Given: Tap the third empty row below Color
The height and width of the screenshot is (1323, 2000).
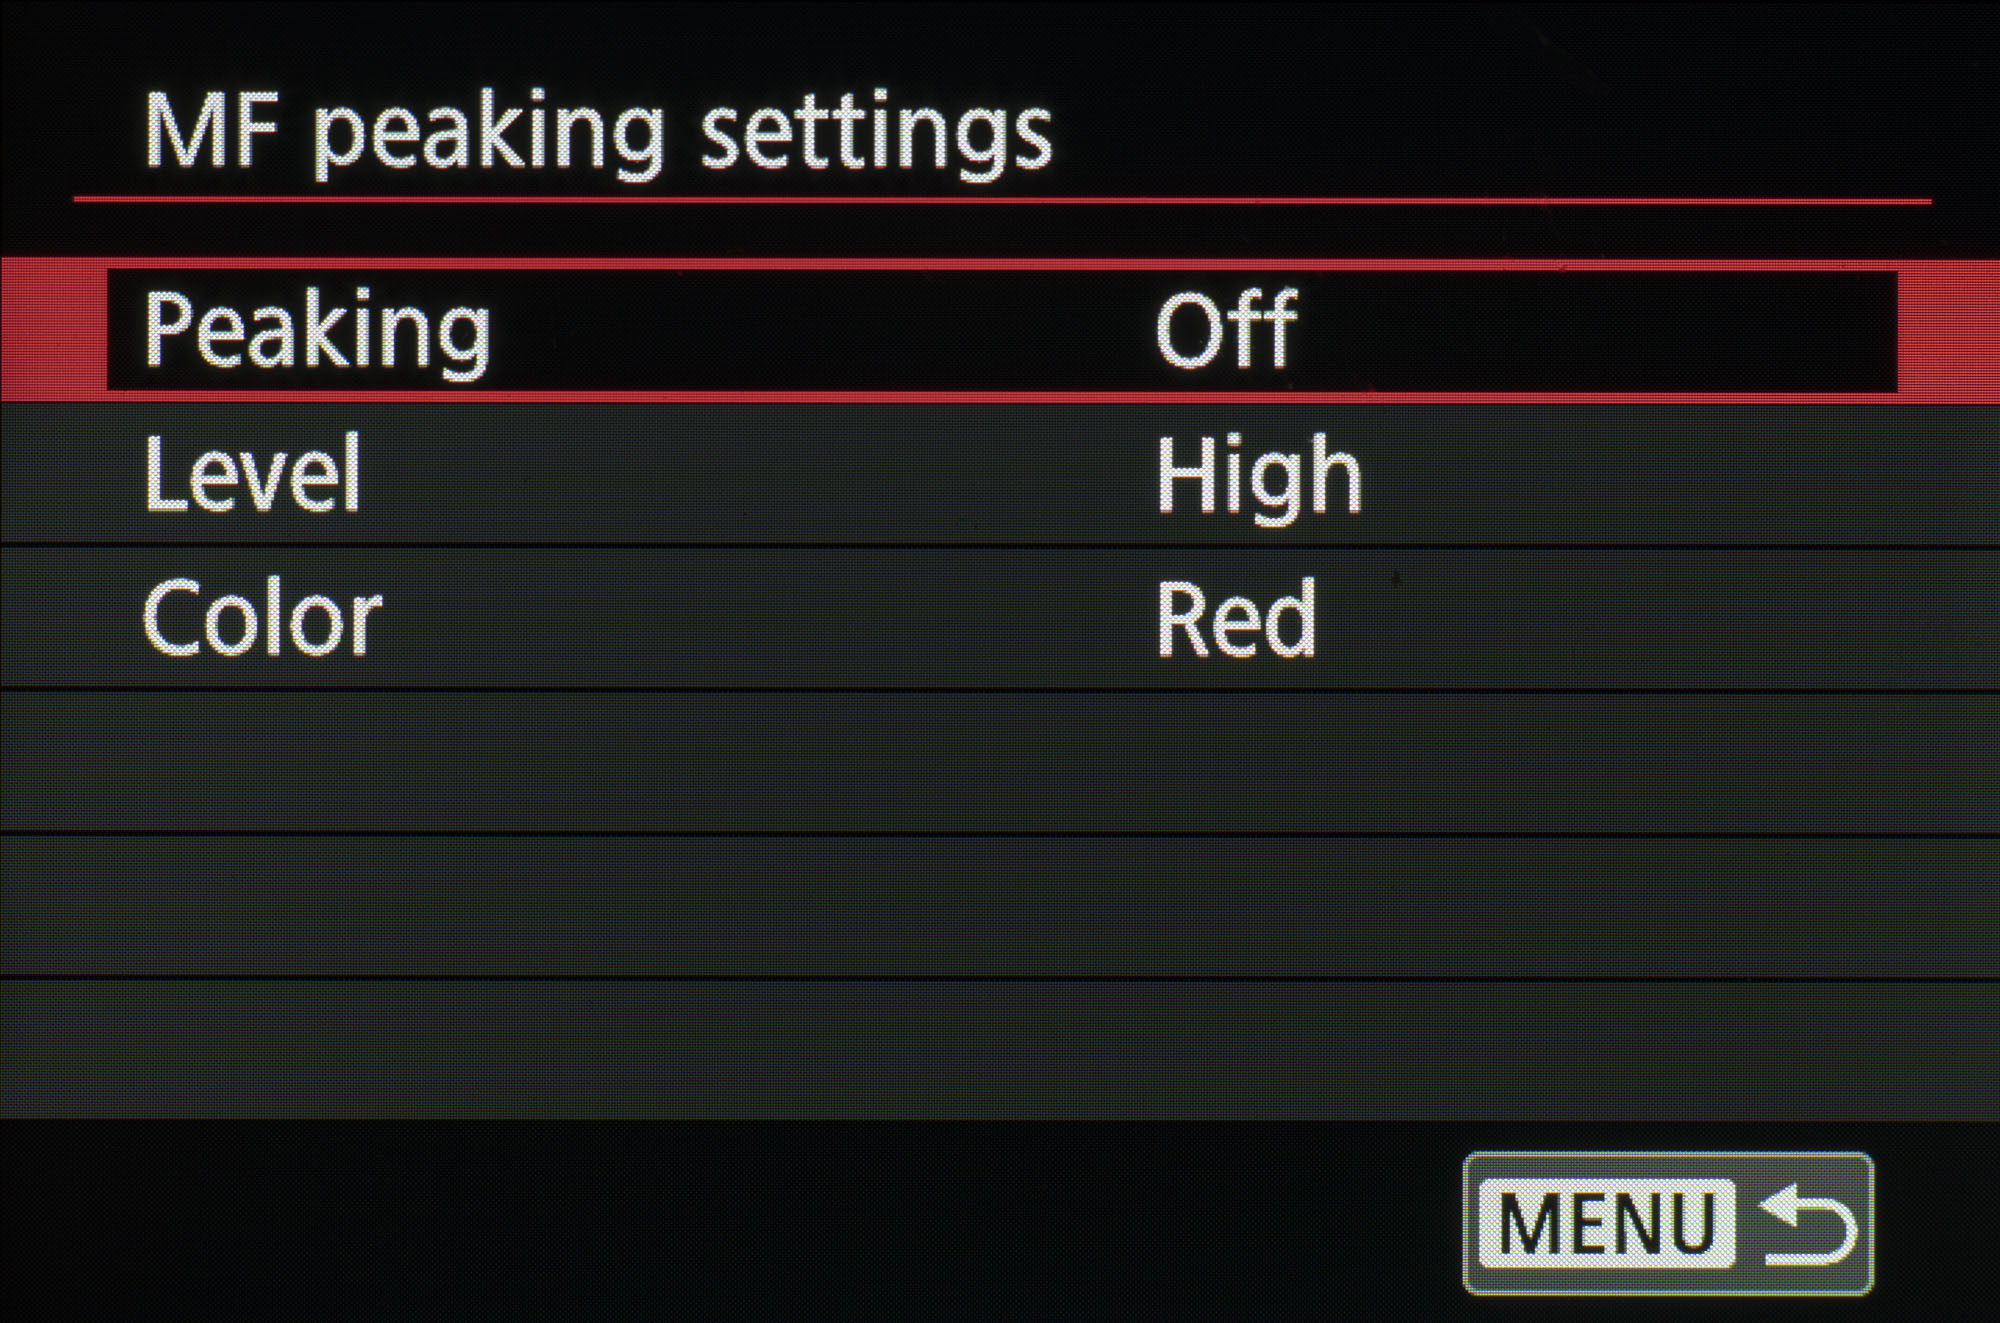Looking at the screenshot, I should point(1000,1050).
